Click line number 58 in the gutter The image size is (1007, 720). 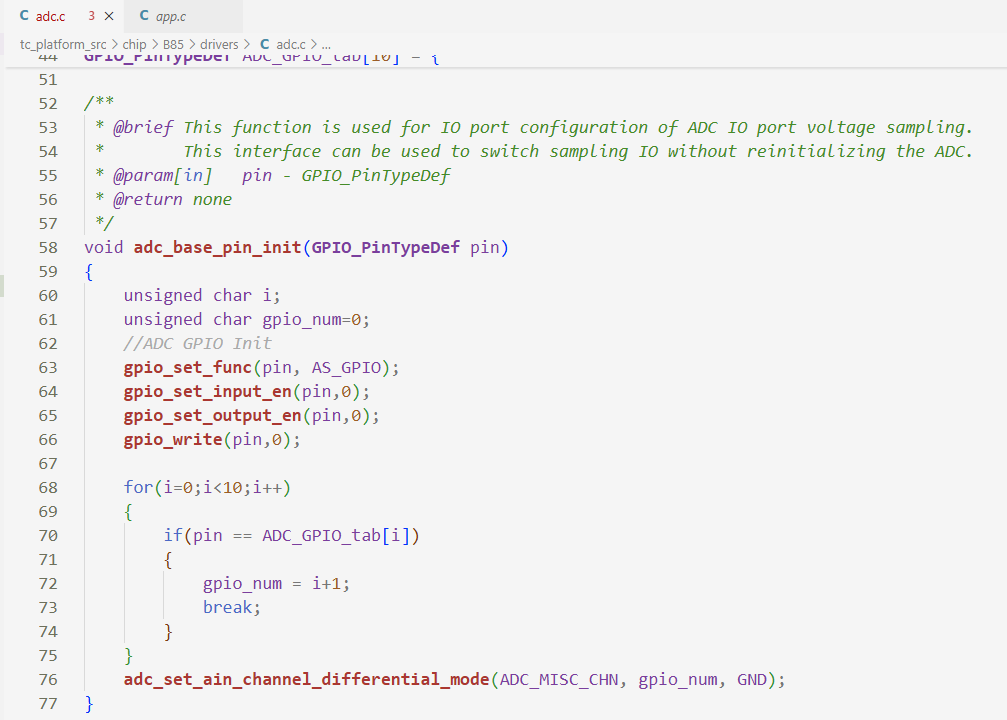[x=47, y=247]
